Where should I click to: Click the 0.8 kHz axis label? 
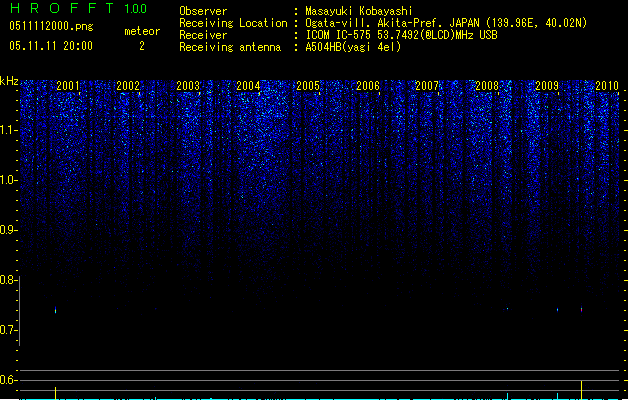tap(8, 280)
